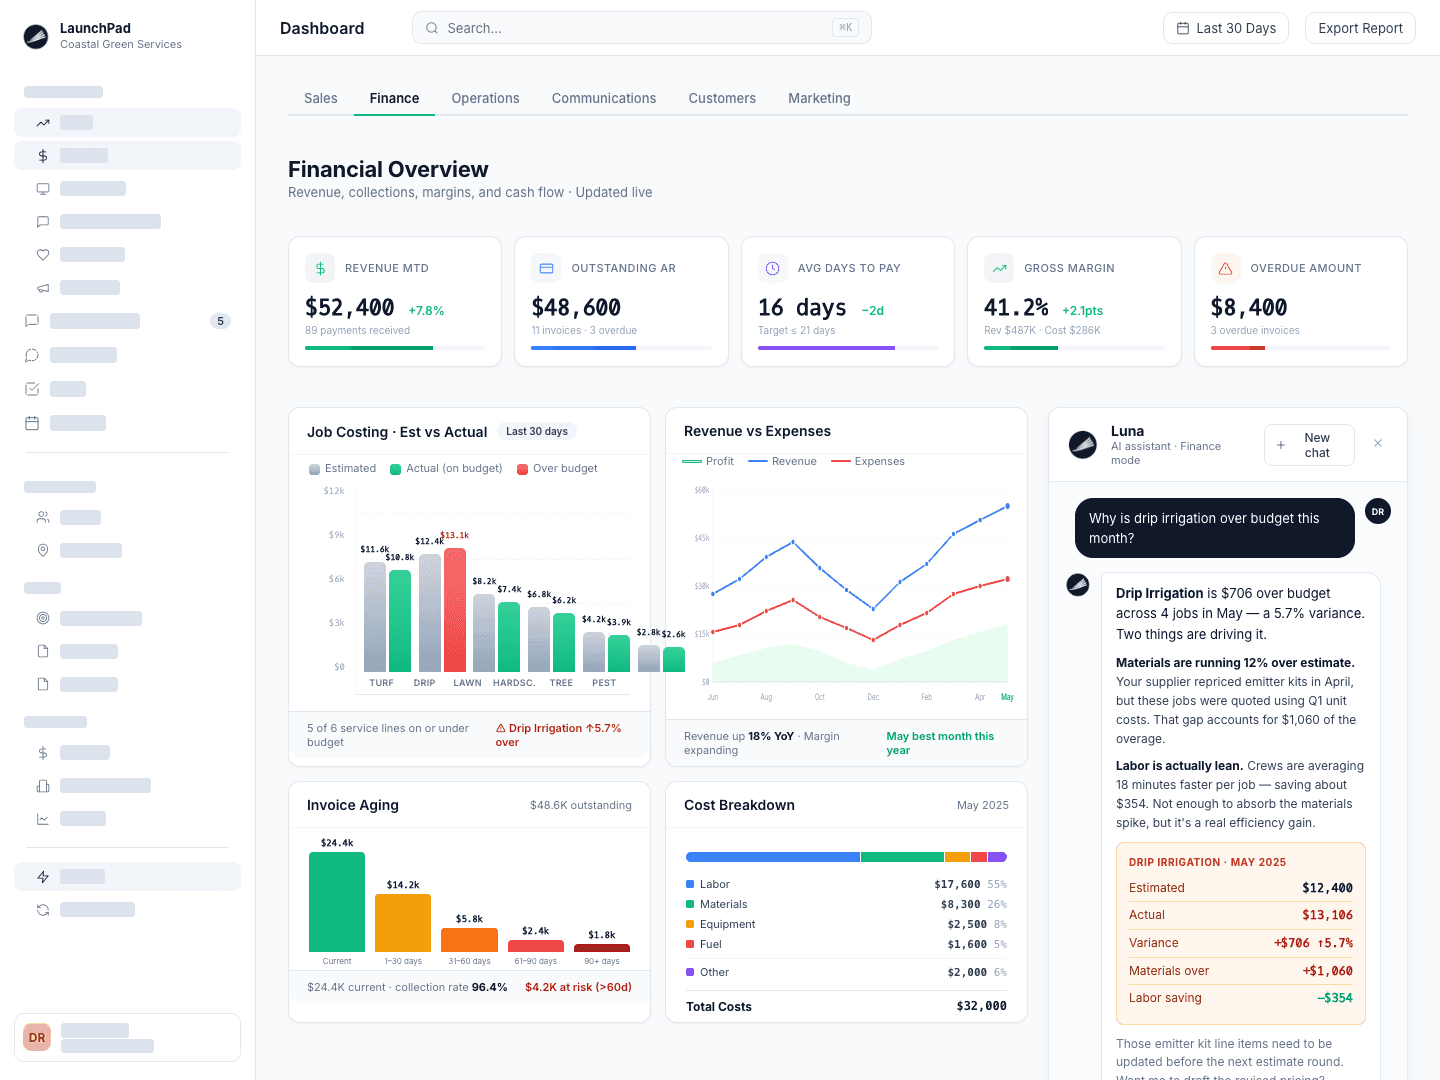Click the trending-up arrow icon in the sidebar
This screenshot has width=1440, height=1080.
pos(43,123)
